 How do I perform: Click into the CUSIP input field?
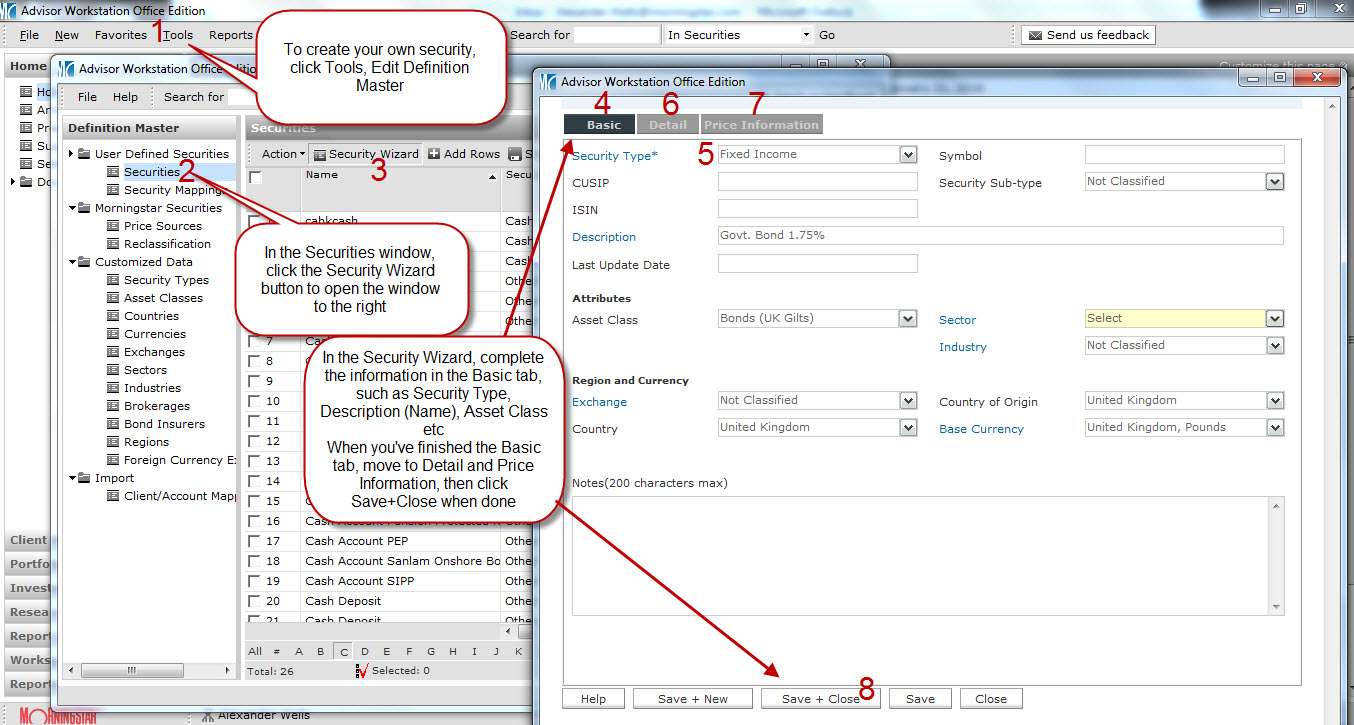tap(817, 182)
